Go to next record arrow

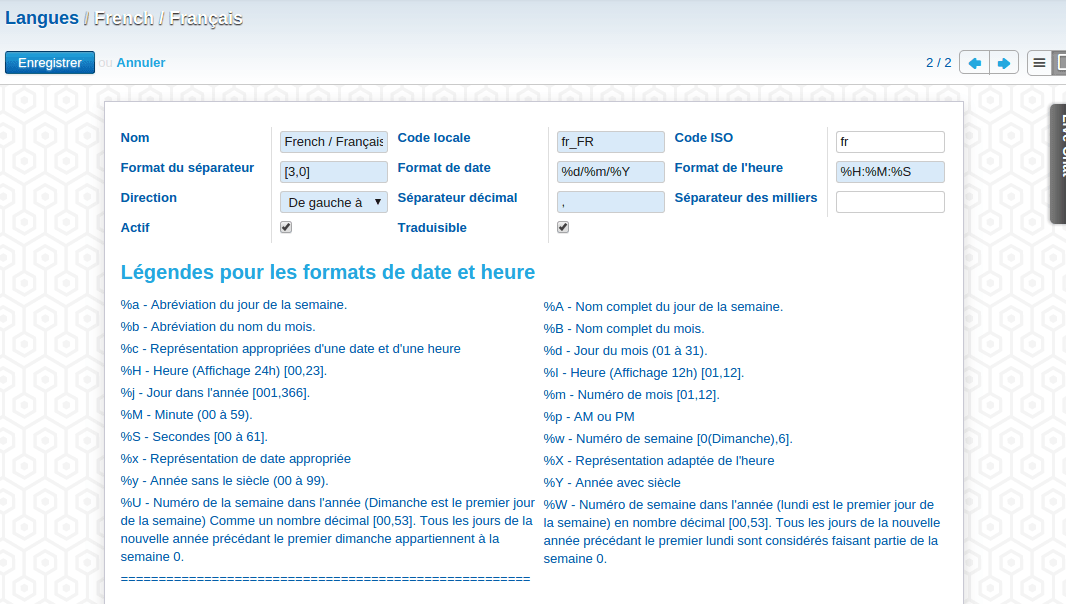tap(1004, 63)
